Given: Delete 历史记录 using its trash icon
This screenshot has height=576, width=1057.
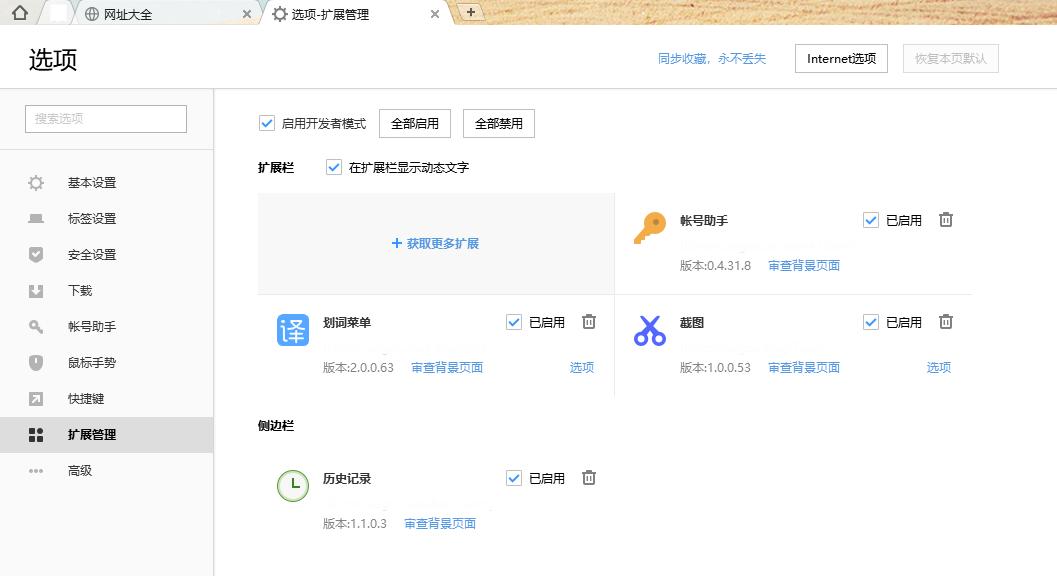Looking at the screenshot, I should pos(589,478).
